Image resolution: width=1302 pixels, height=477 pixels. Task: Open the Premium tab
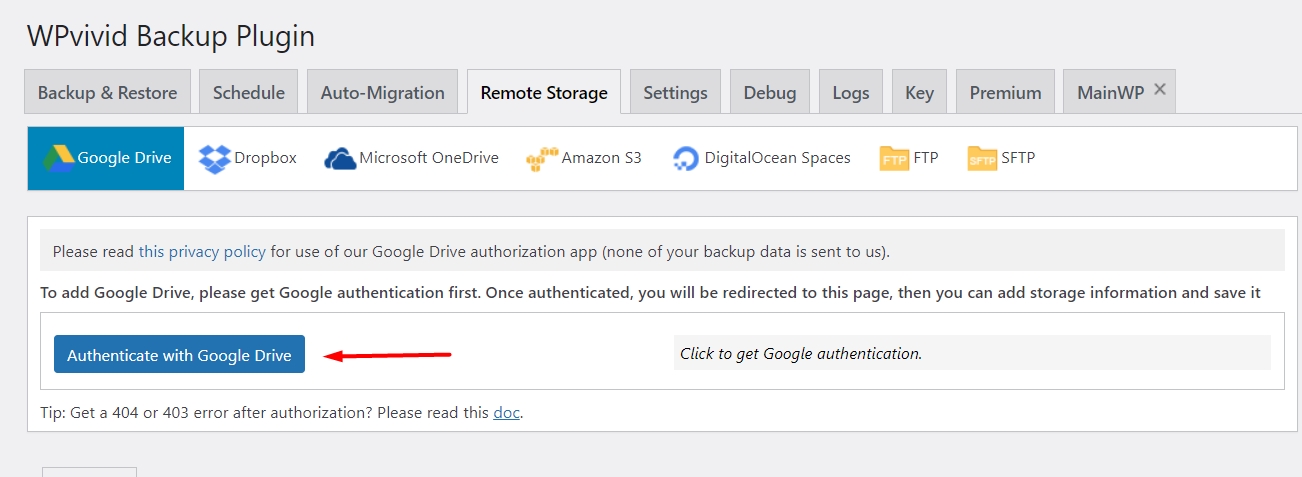pyautogui.click(x=1005, y=92)
